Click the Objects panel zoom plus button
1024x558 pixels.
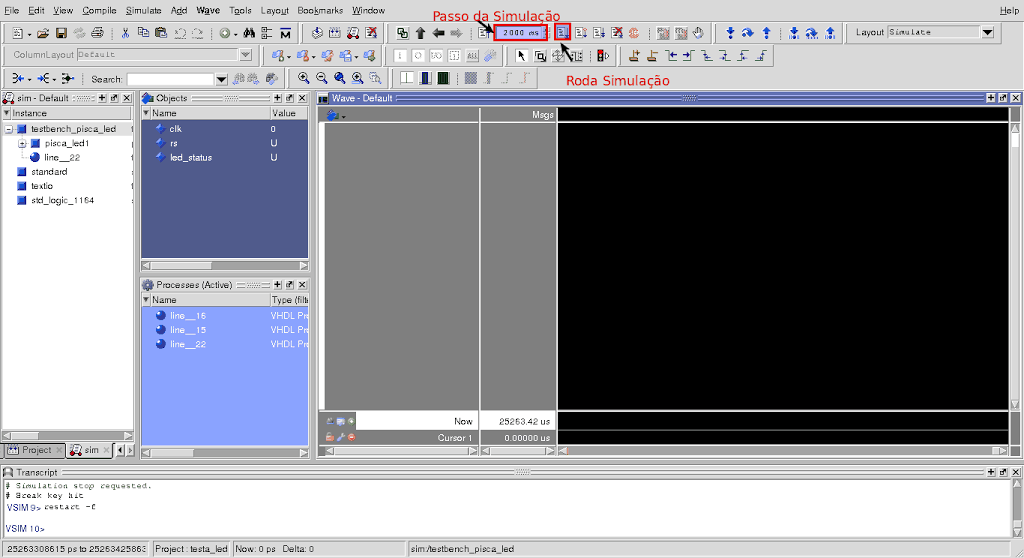[x=278, y=98]
